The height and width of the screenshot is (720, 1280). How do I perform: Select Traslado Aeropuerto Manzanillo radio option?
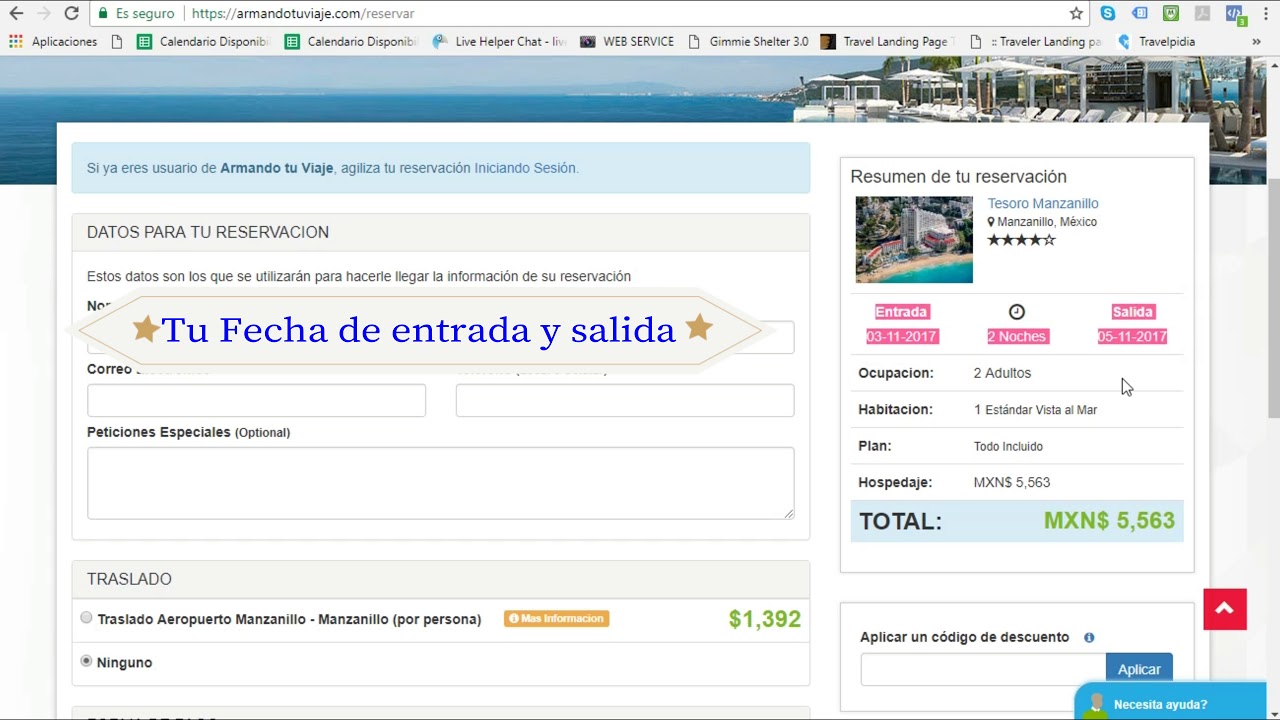point(86,618)
